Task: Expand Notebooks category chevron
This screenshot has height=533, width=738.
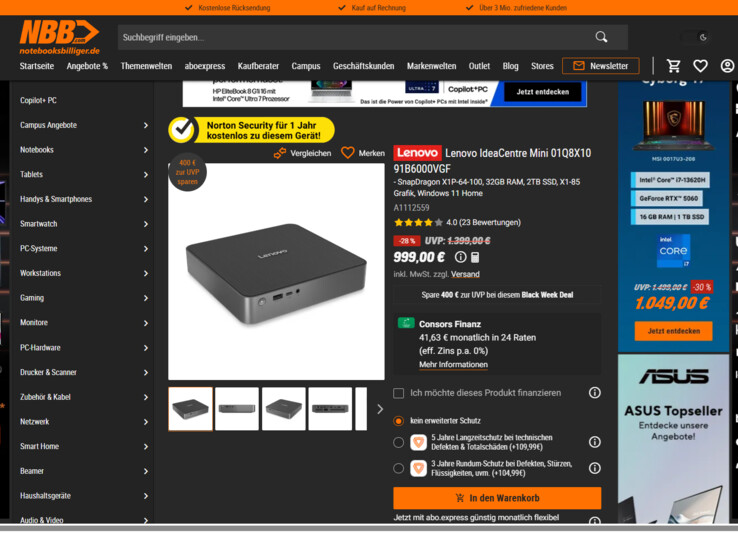Action: [145, 150]
